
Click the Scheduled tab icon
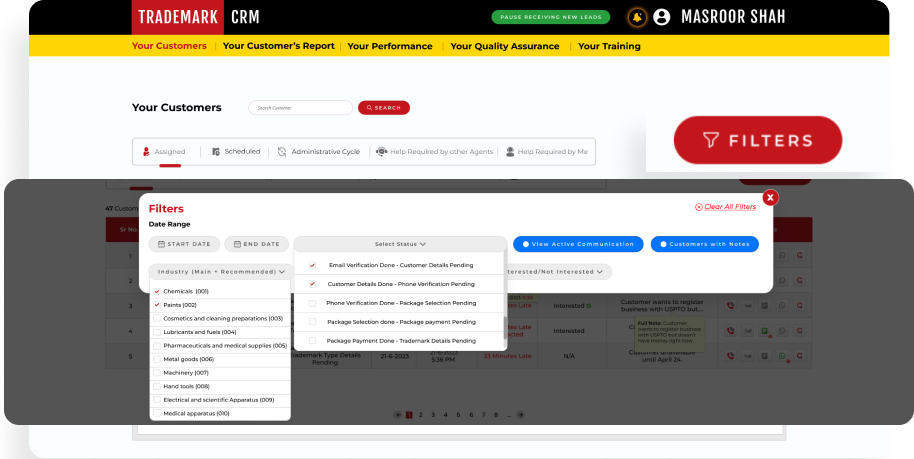[x=216, y=151]
